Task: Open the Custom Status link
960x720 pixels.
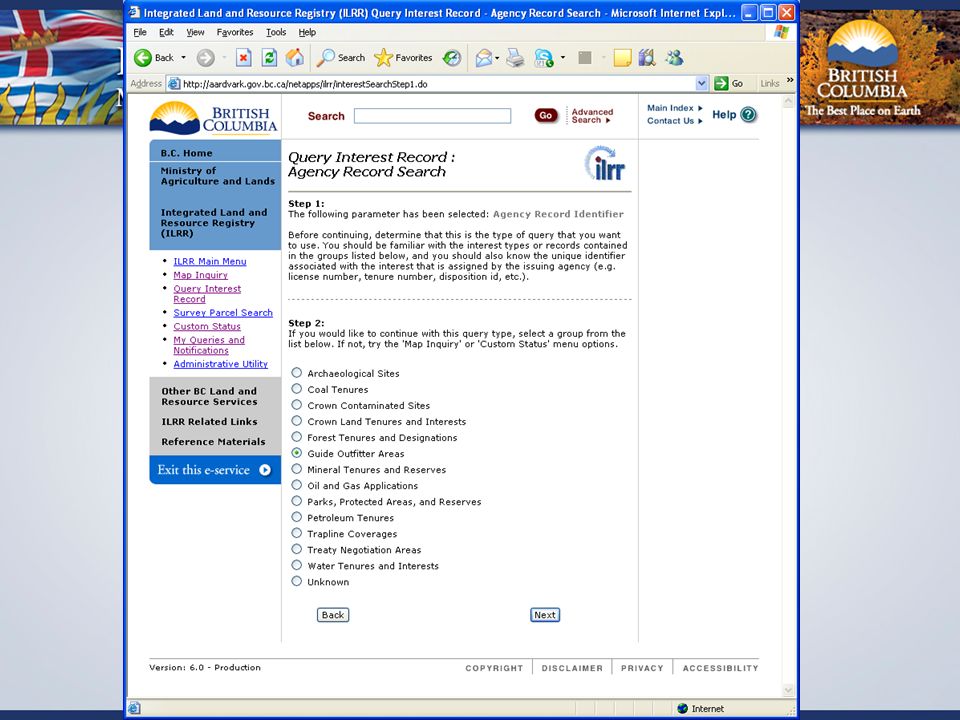Action: pos(207,326)
